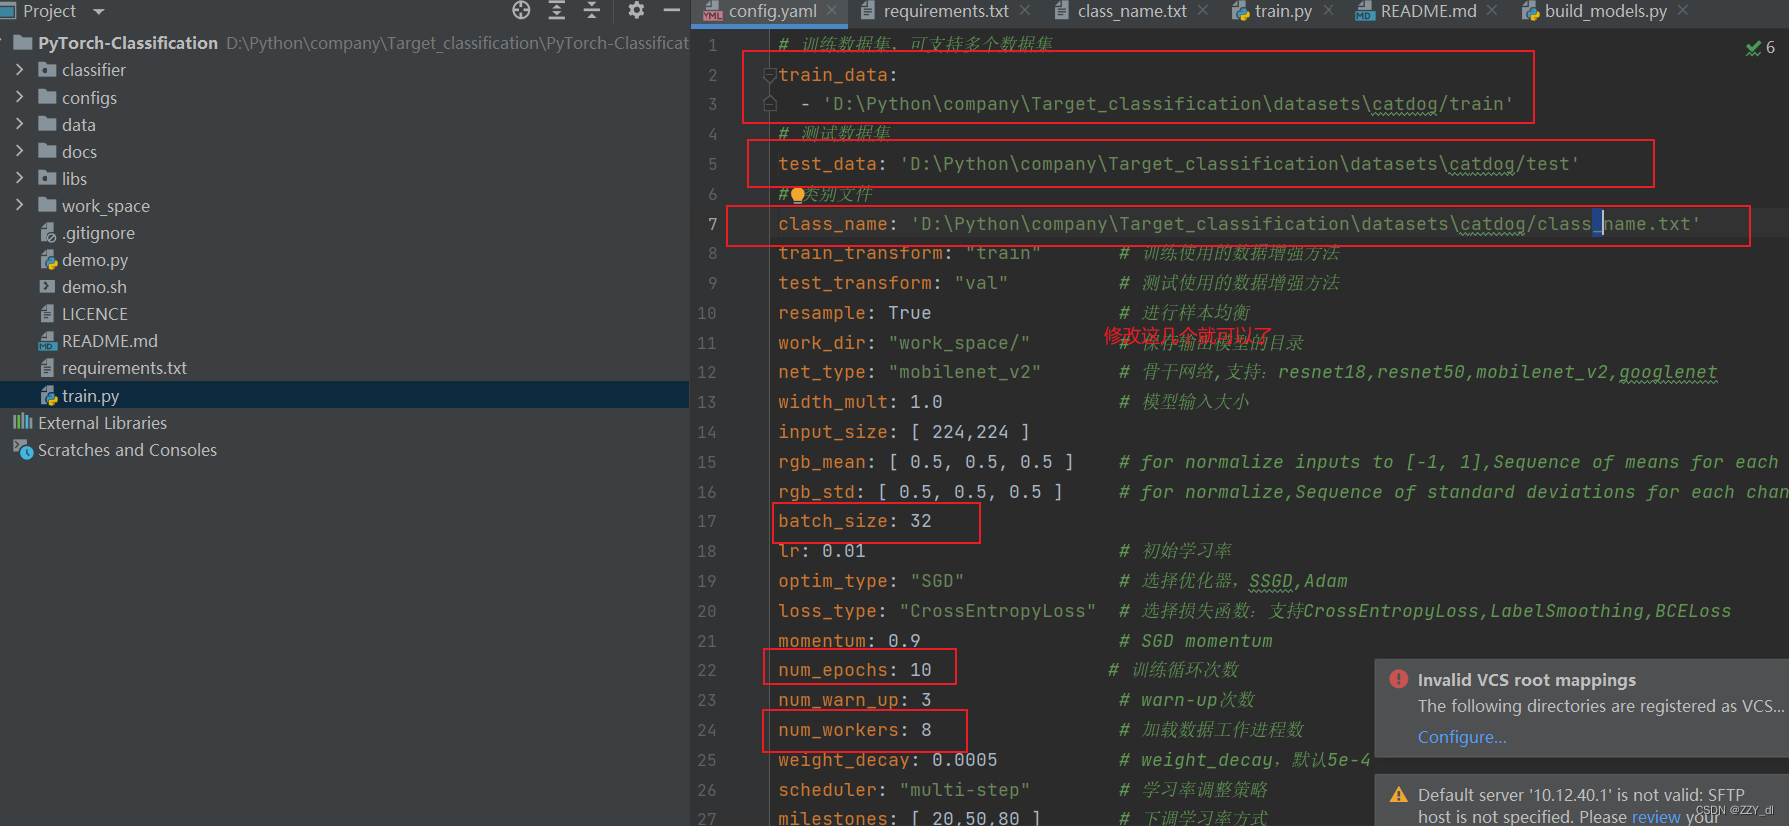Click the collapse all icon in Project toolbar

coord(592,10)
